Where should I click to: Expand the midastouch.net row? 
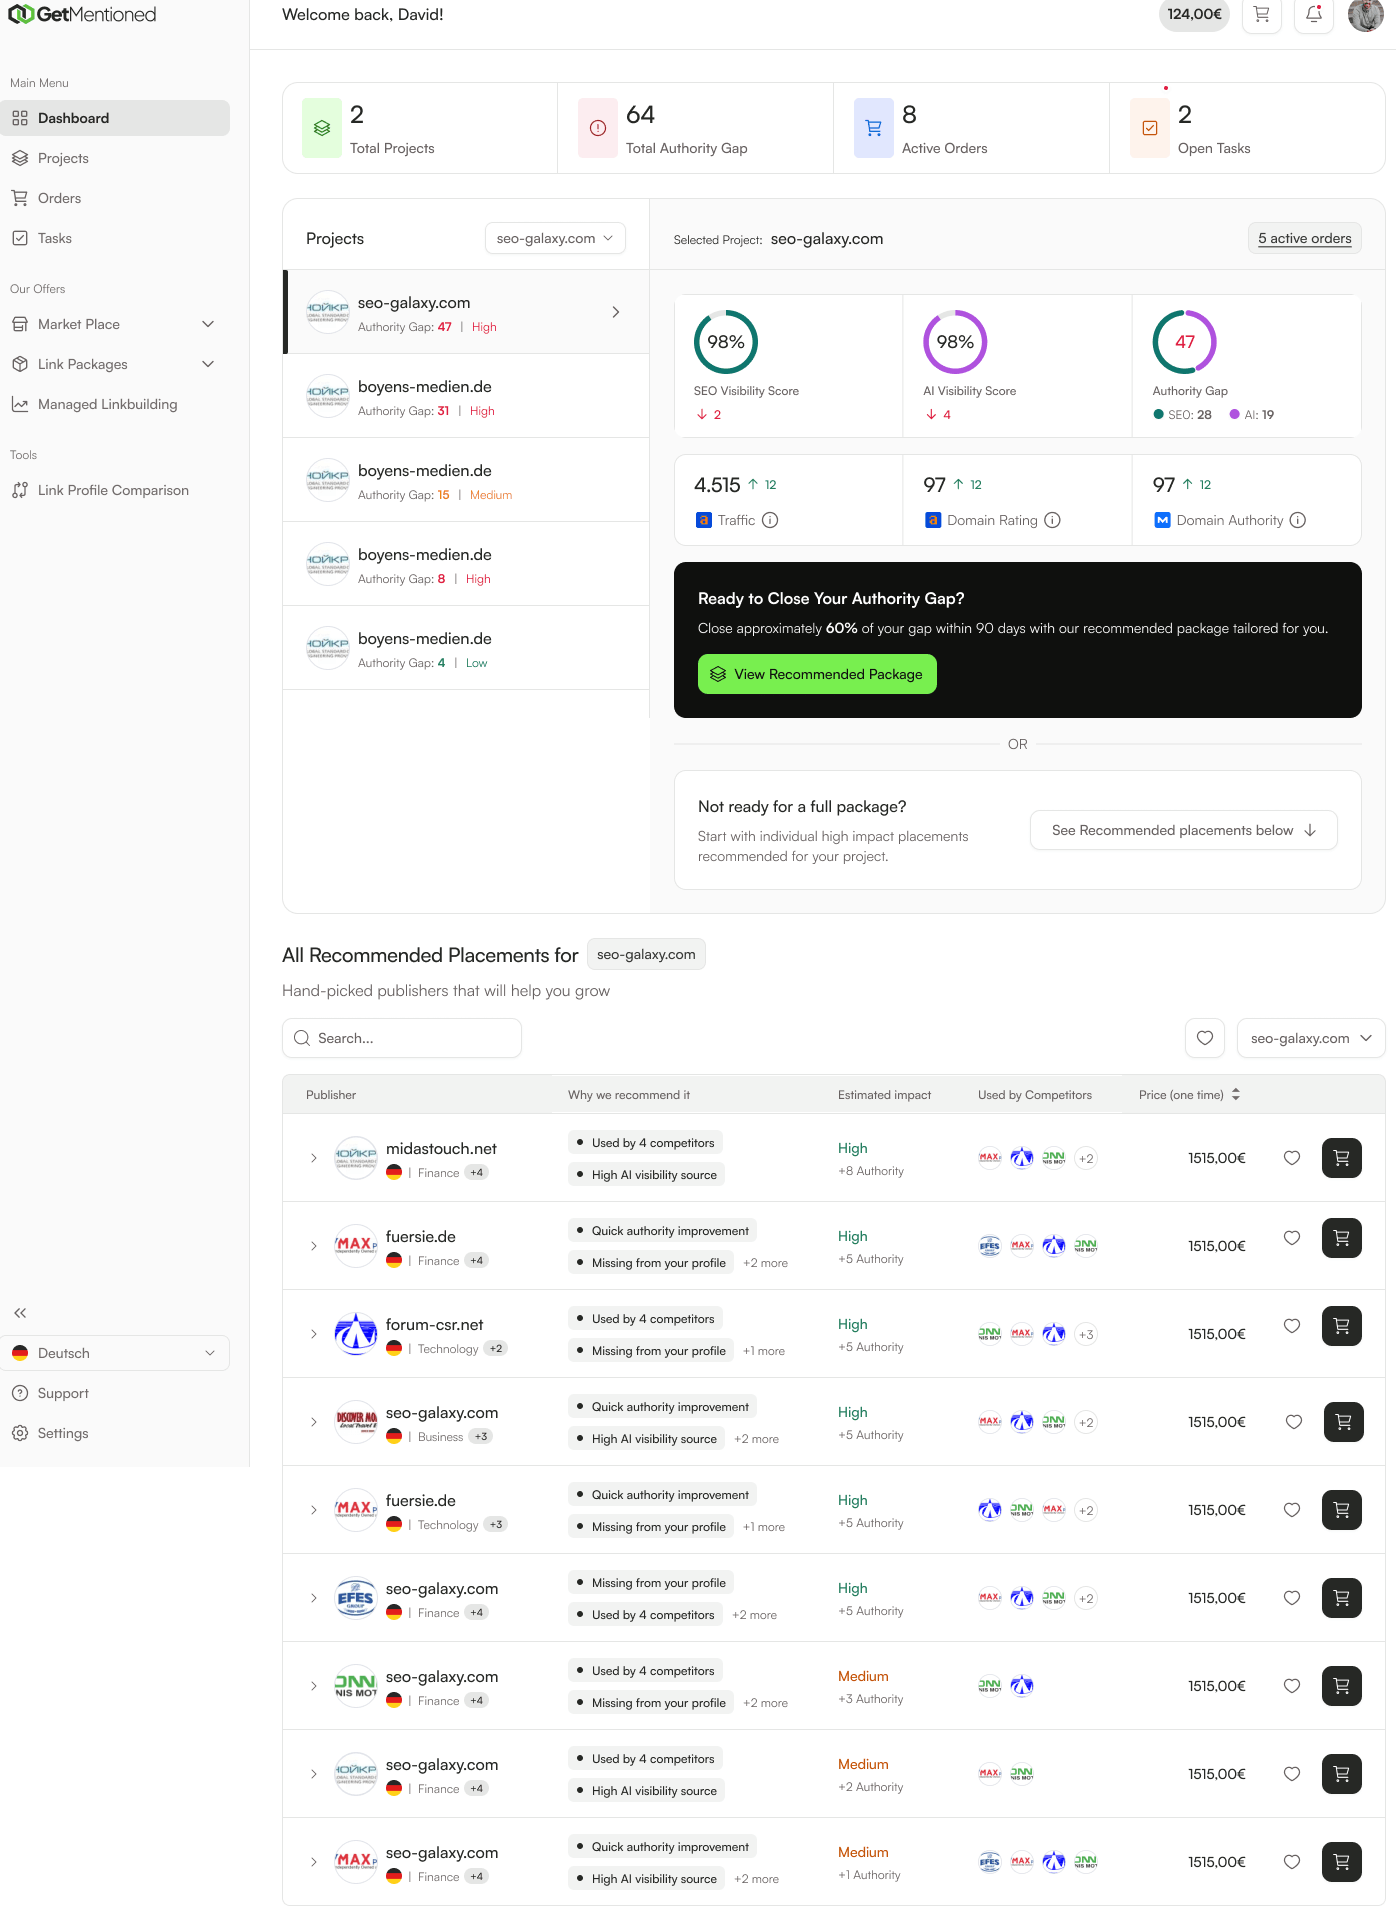coord(314,1158)
